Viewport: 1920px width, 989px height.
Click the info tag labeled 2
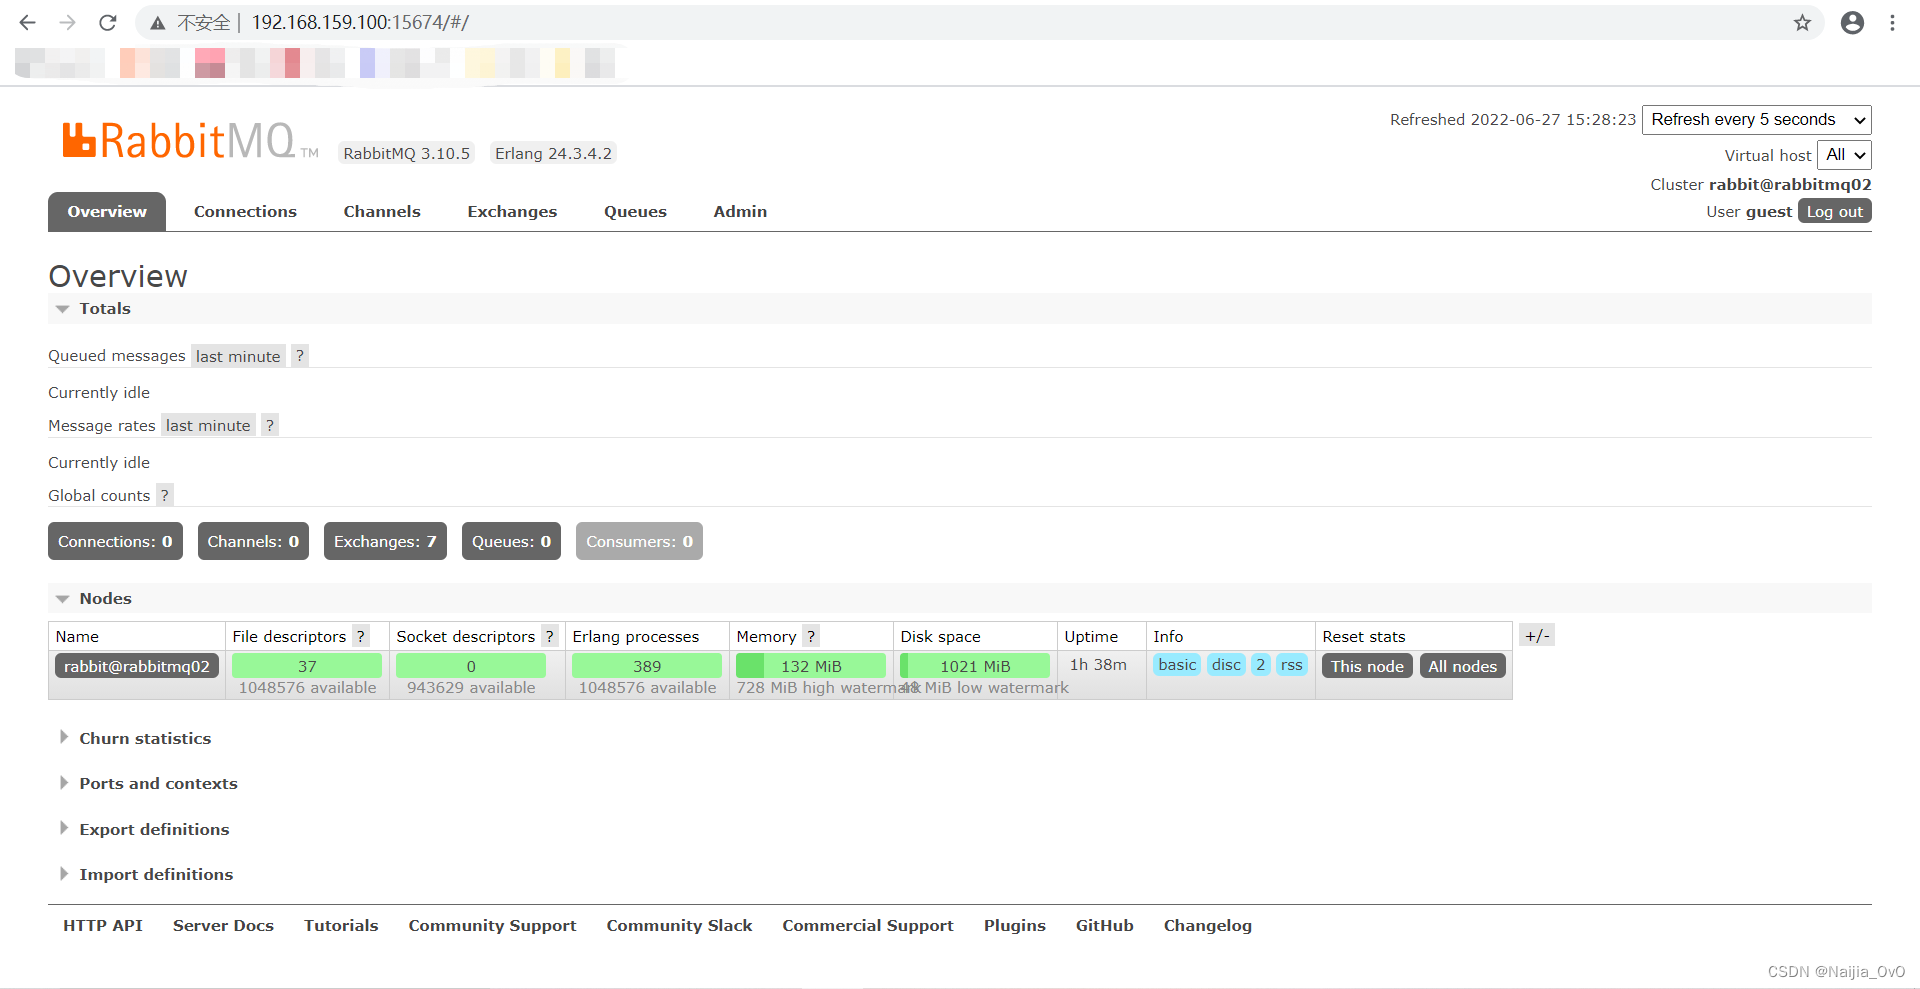pos(1260,665)
